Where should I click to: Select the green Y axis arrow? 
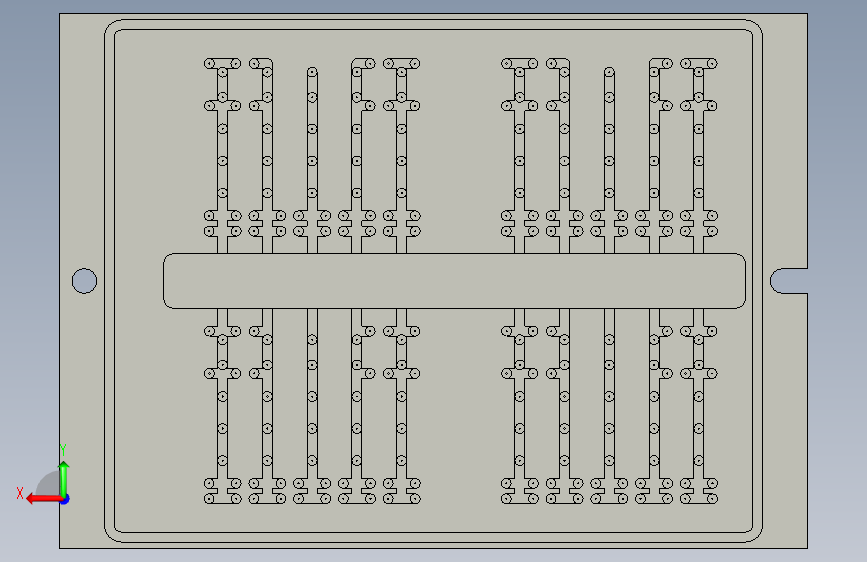click(64, 480)
